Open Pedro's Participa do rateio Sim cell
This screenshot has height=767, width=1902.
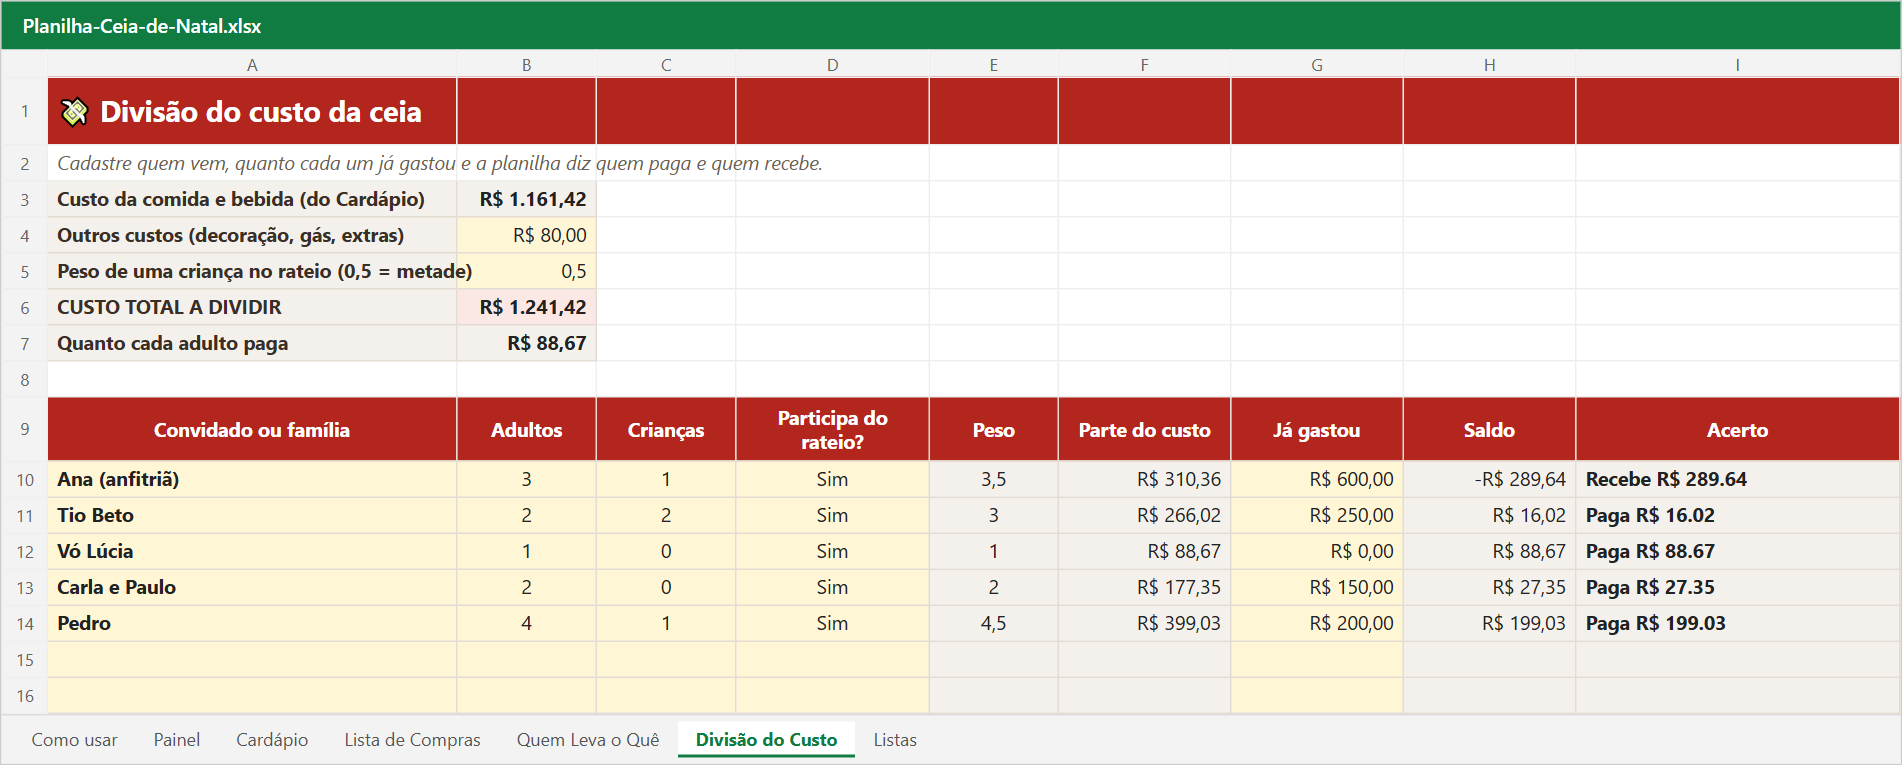tap(832, 623)
